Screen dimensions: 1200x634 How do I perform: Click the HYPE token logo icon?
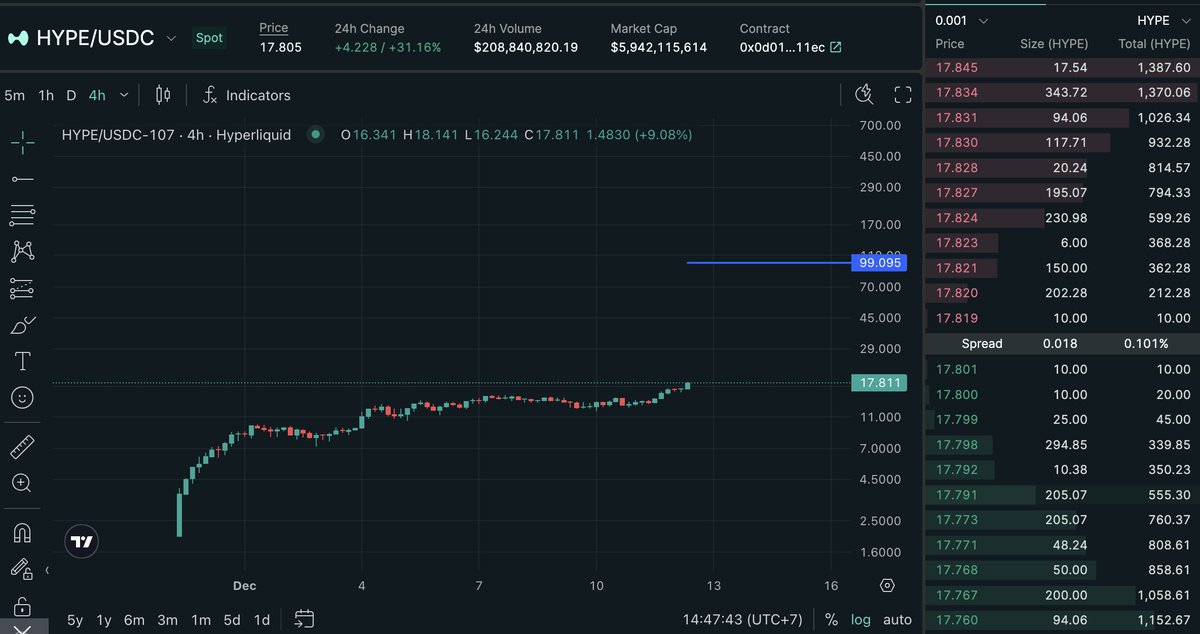(x=18, y=38)
